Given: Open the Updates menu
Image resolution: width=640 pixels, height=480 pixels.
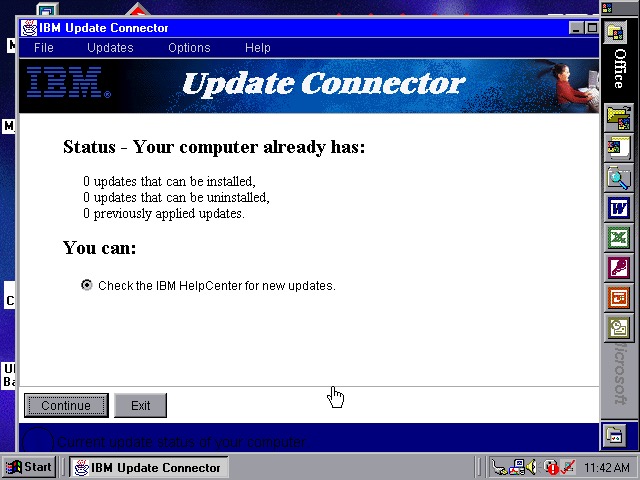Looking at the screenshot, I should (x=110, y=48).
